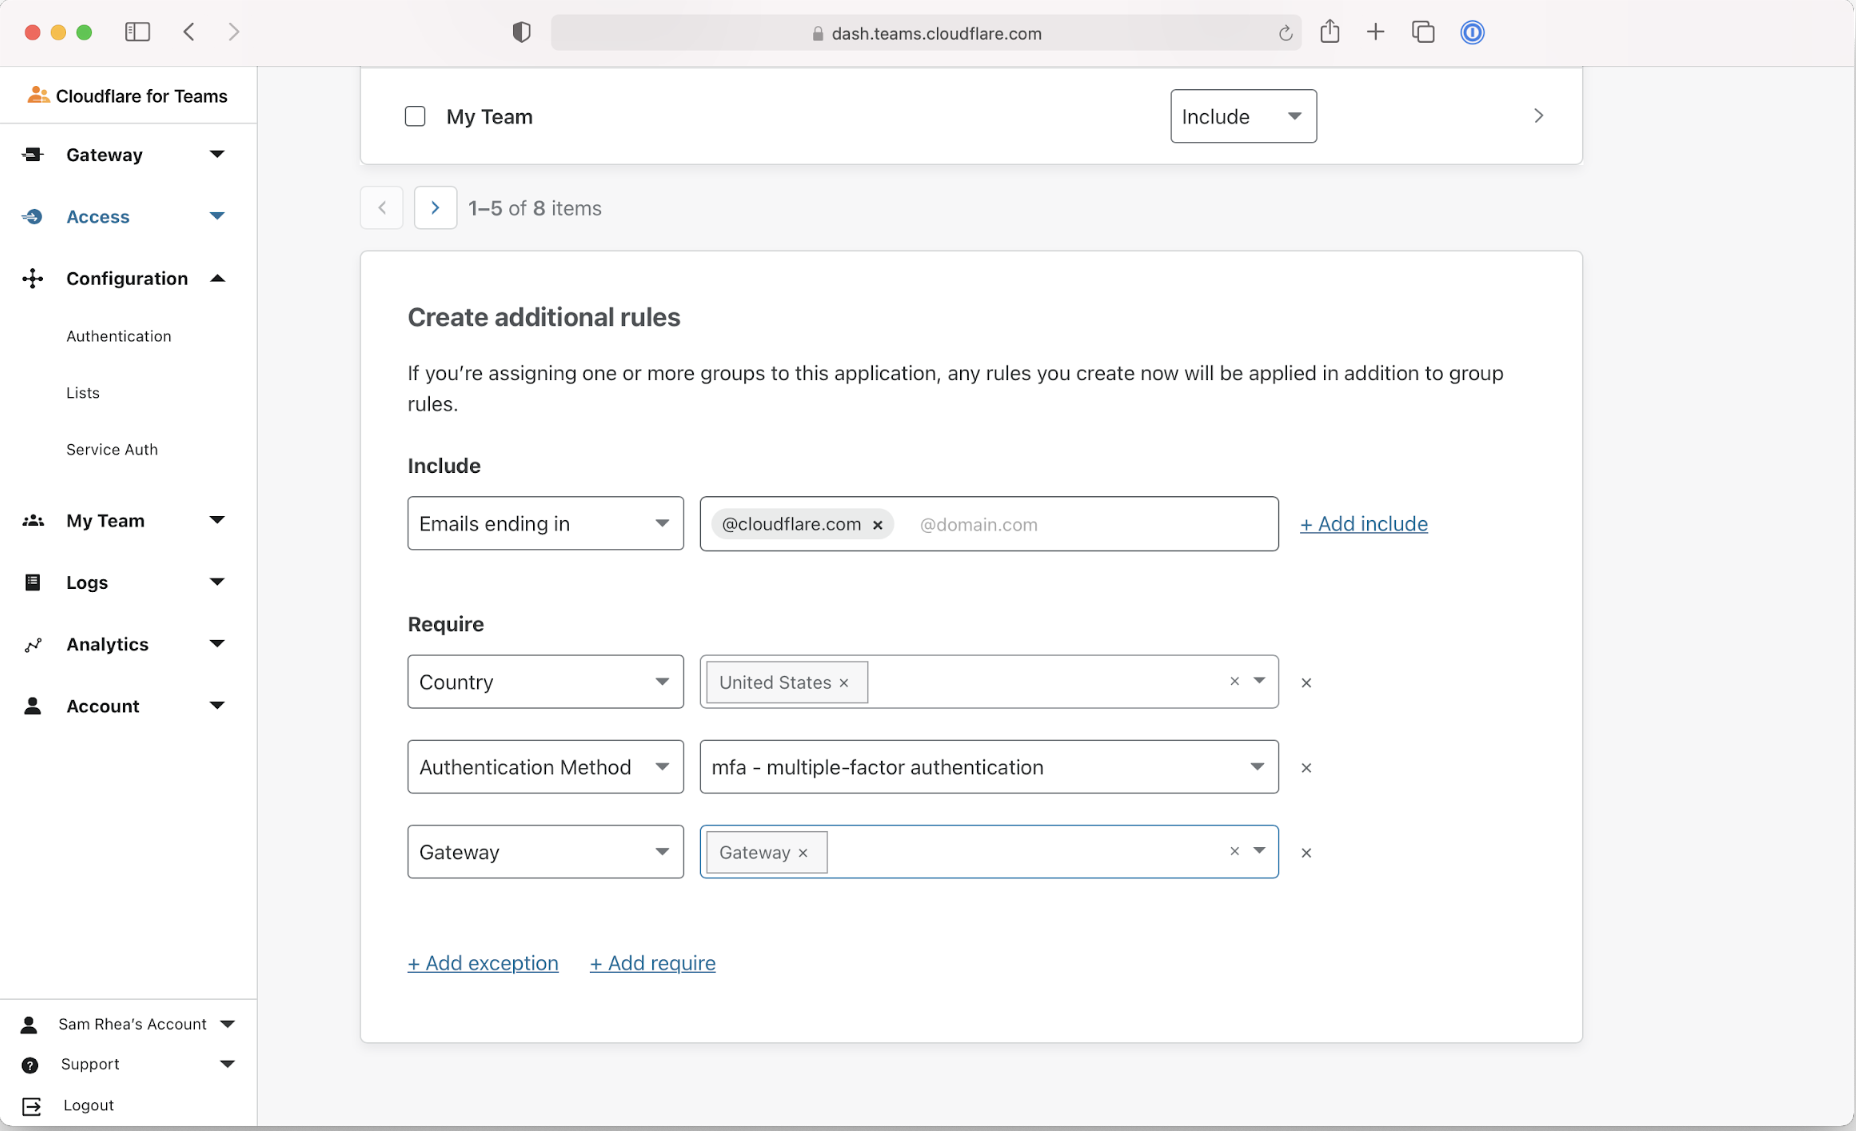Click the Logout icon
This screenshot has height=1131, width=1856.
point(31,1106)
